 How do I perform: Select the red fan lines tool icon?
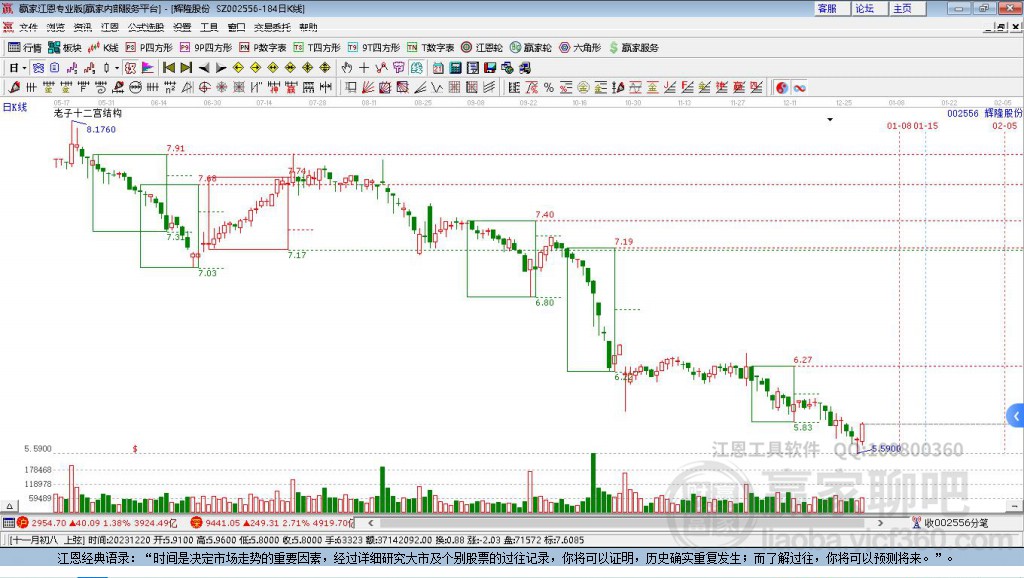(x=368, y=88)
